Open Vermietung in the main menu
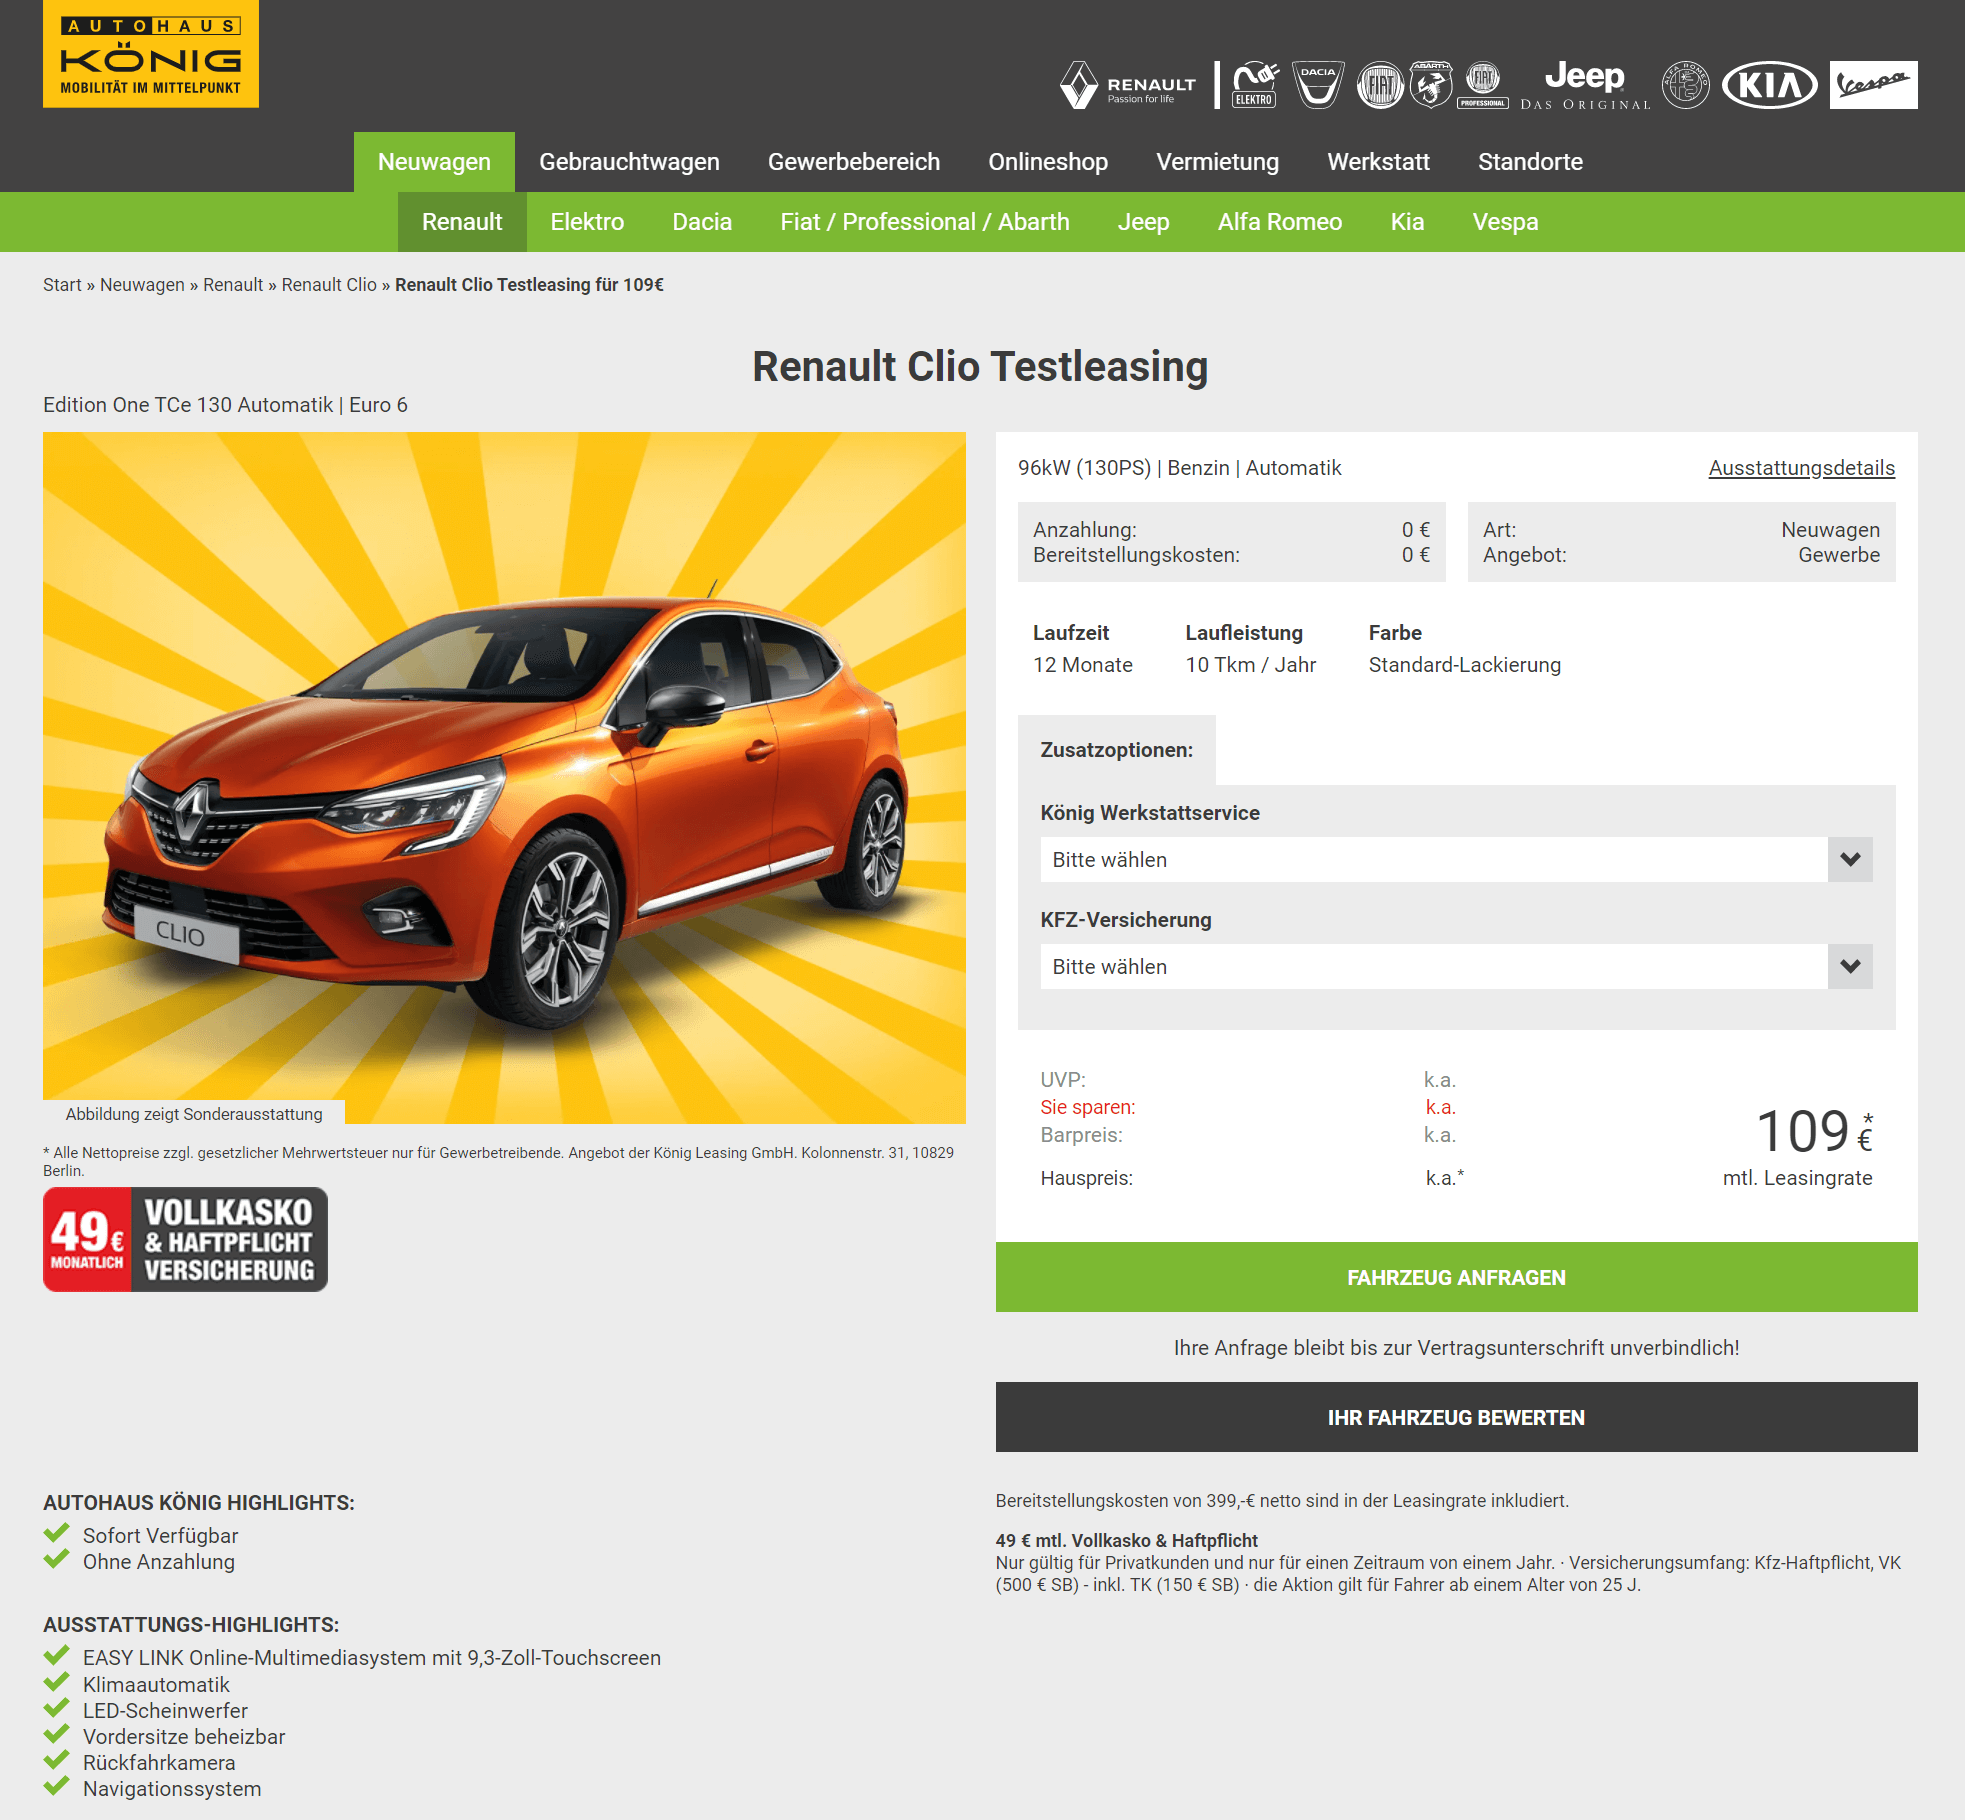Viewport: 1965px width, 1820px height. click(1218, 162)
